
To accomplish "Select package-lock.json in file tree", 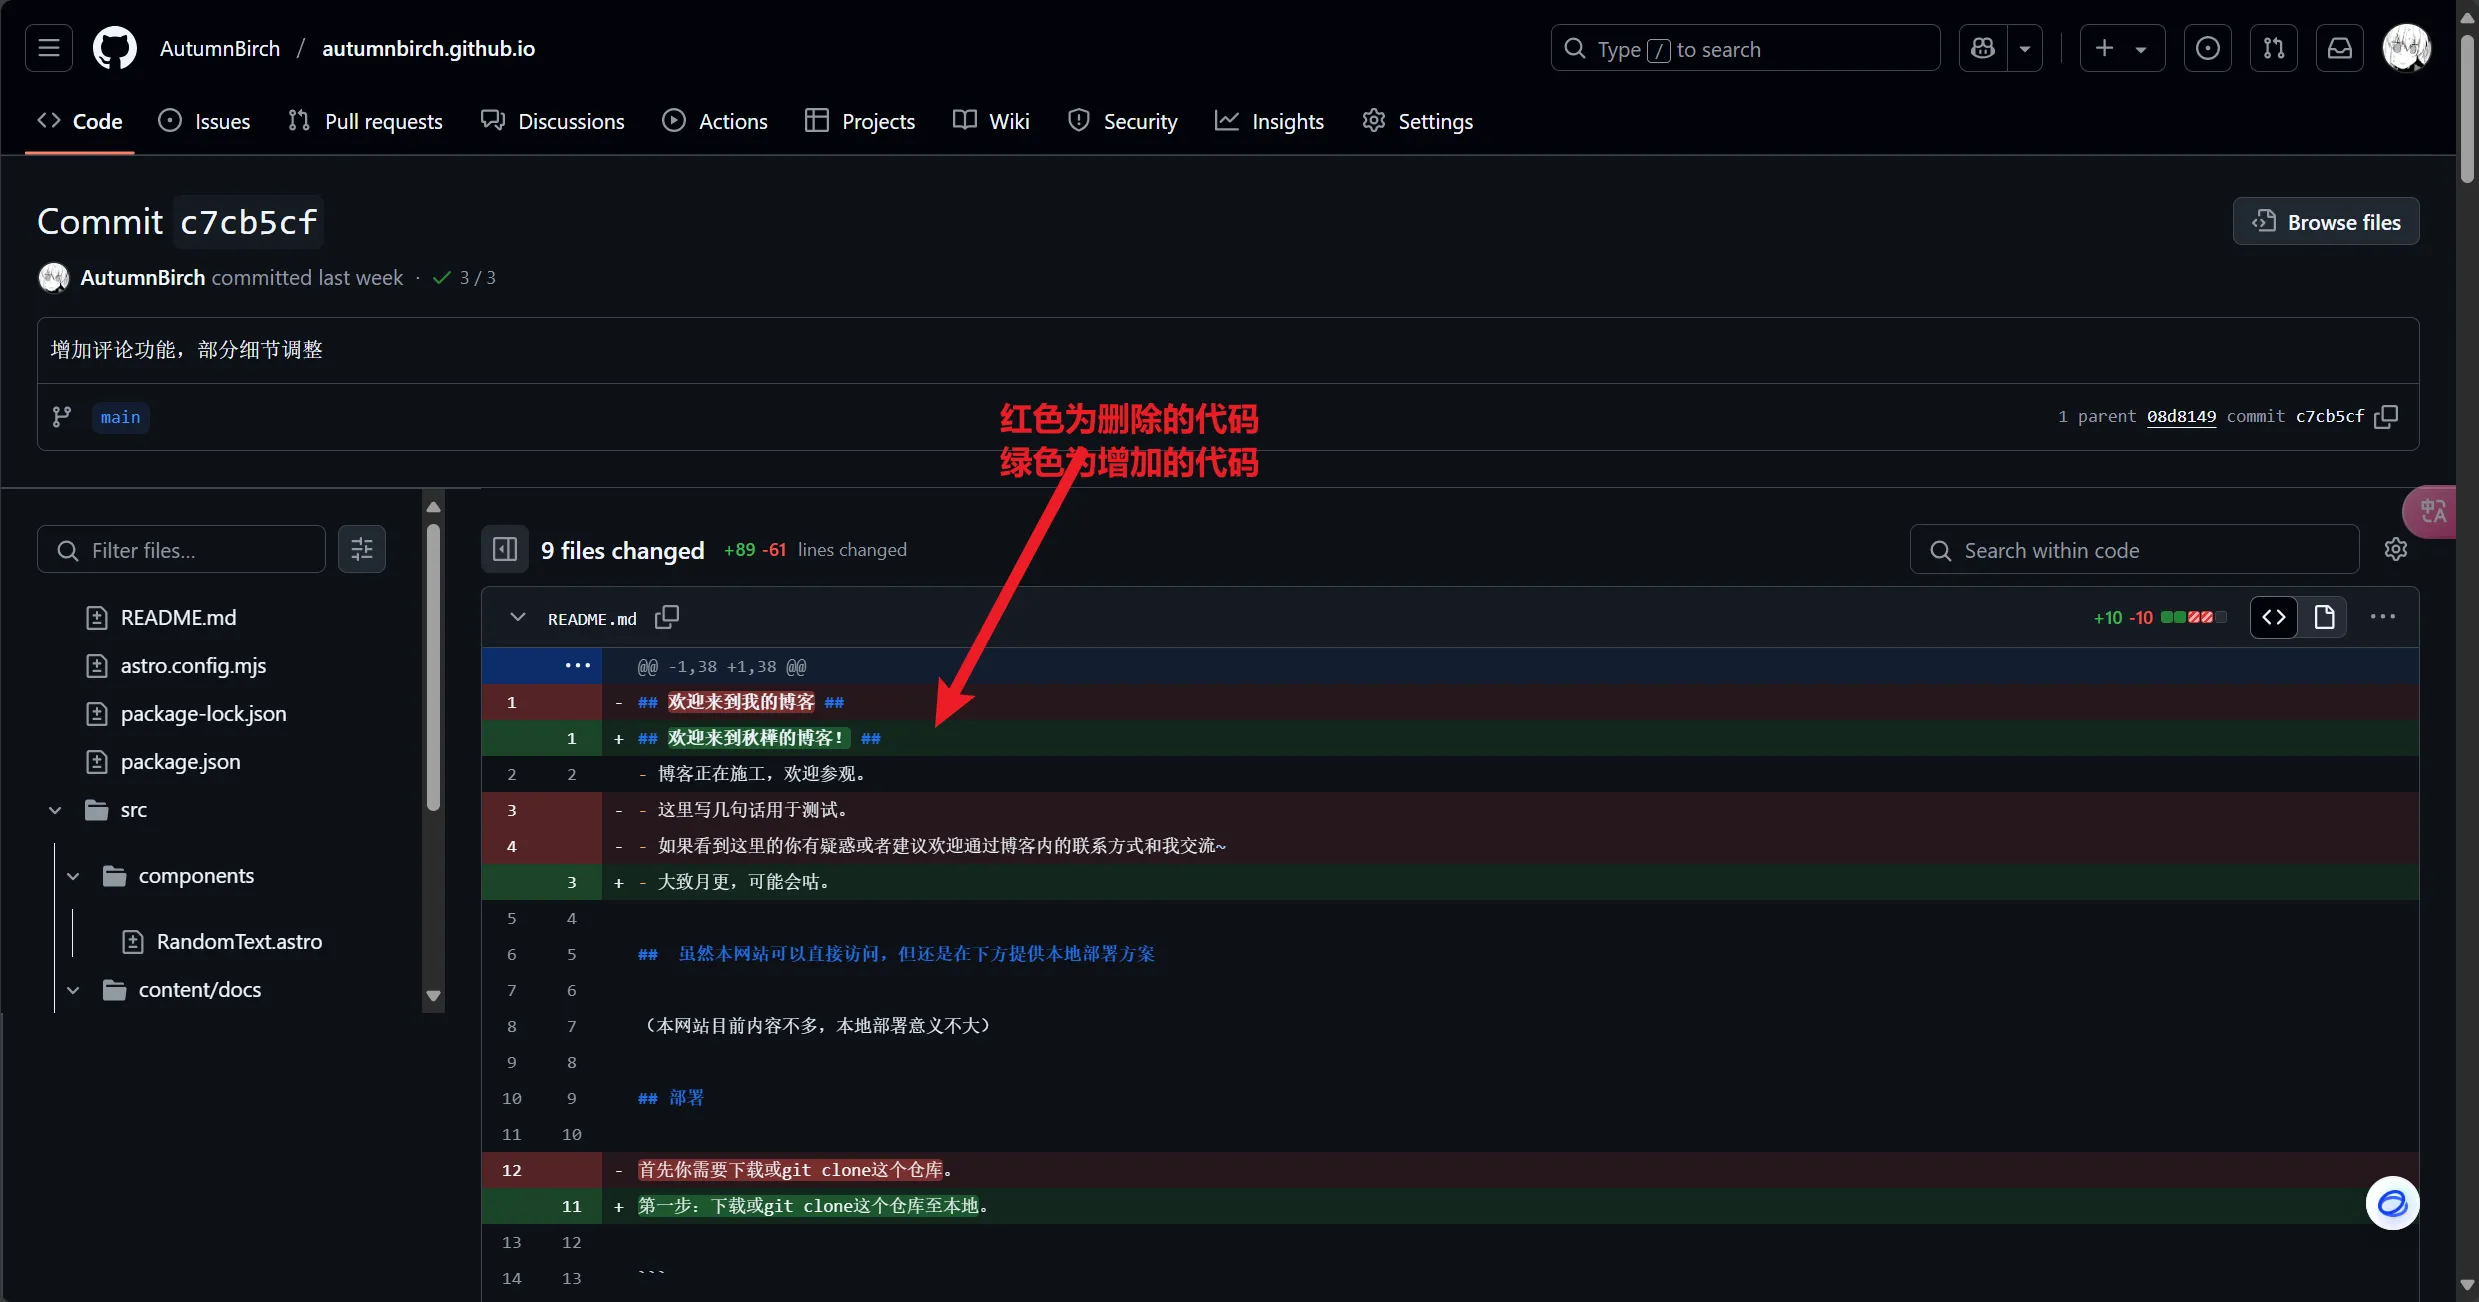I will [203, 714].
